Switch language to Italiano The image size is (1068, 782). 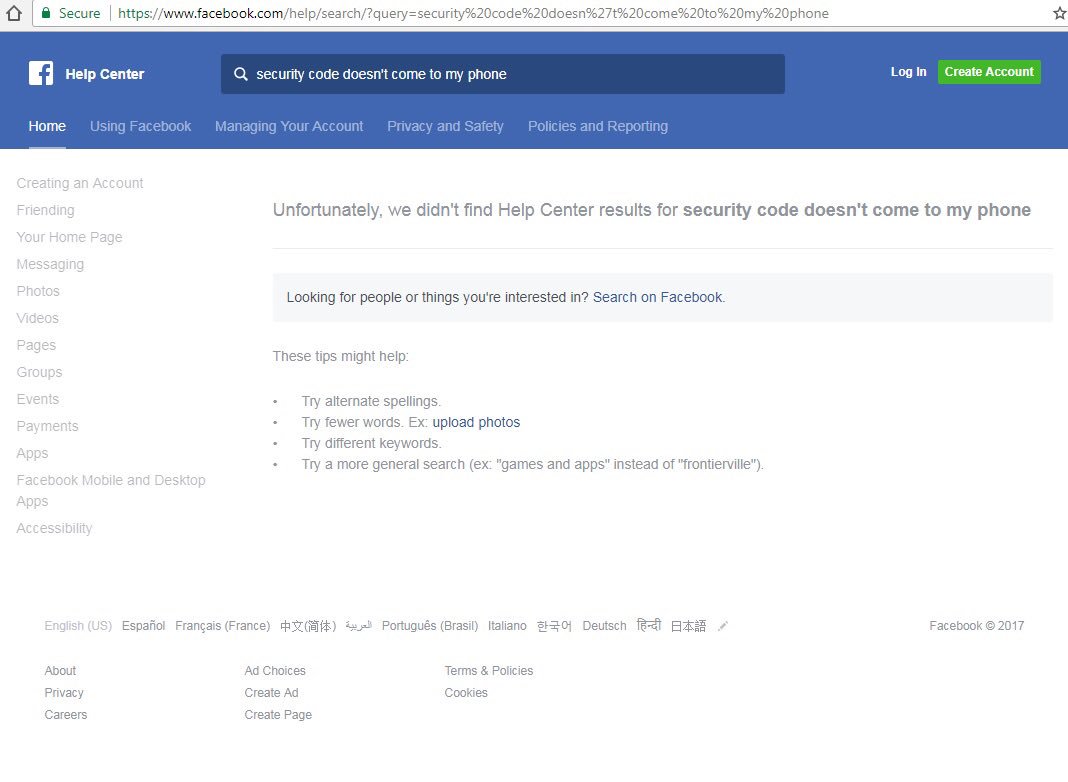pyautogui.click(x=507, y=625)
